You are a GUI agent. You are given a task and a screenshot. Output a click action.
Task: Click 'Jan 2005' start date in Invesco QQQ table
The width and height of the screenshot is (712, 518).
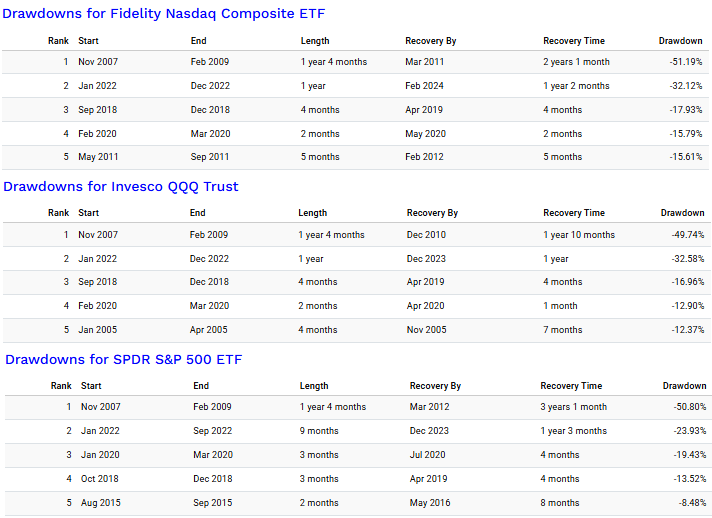(x=97, y=330)
